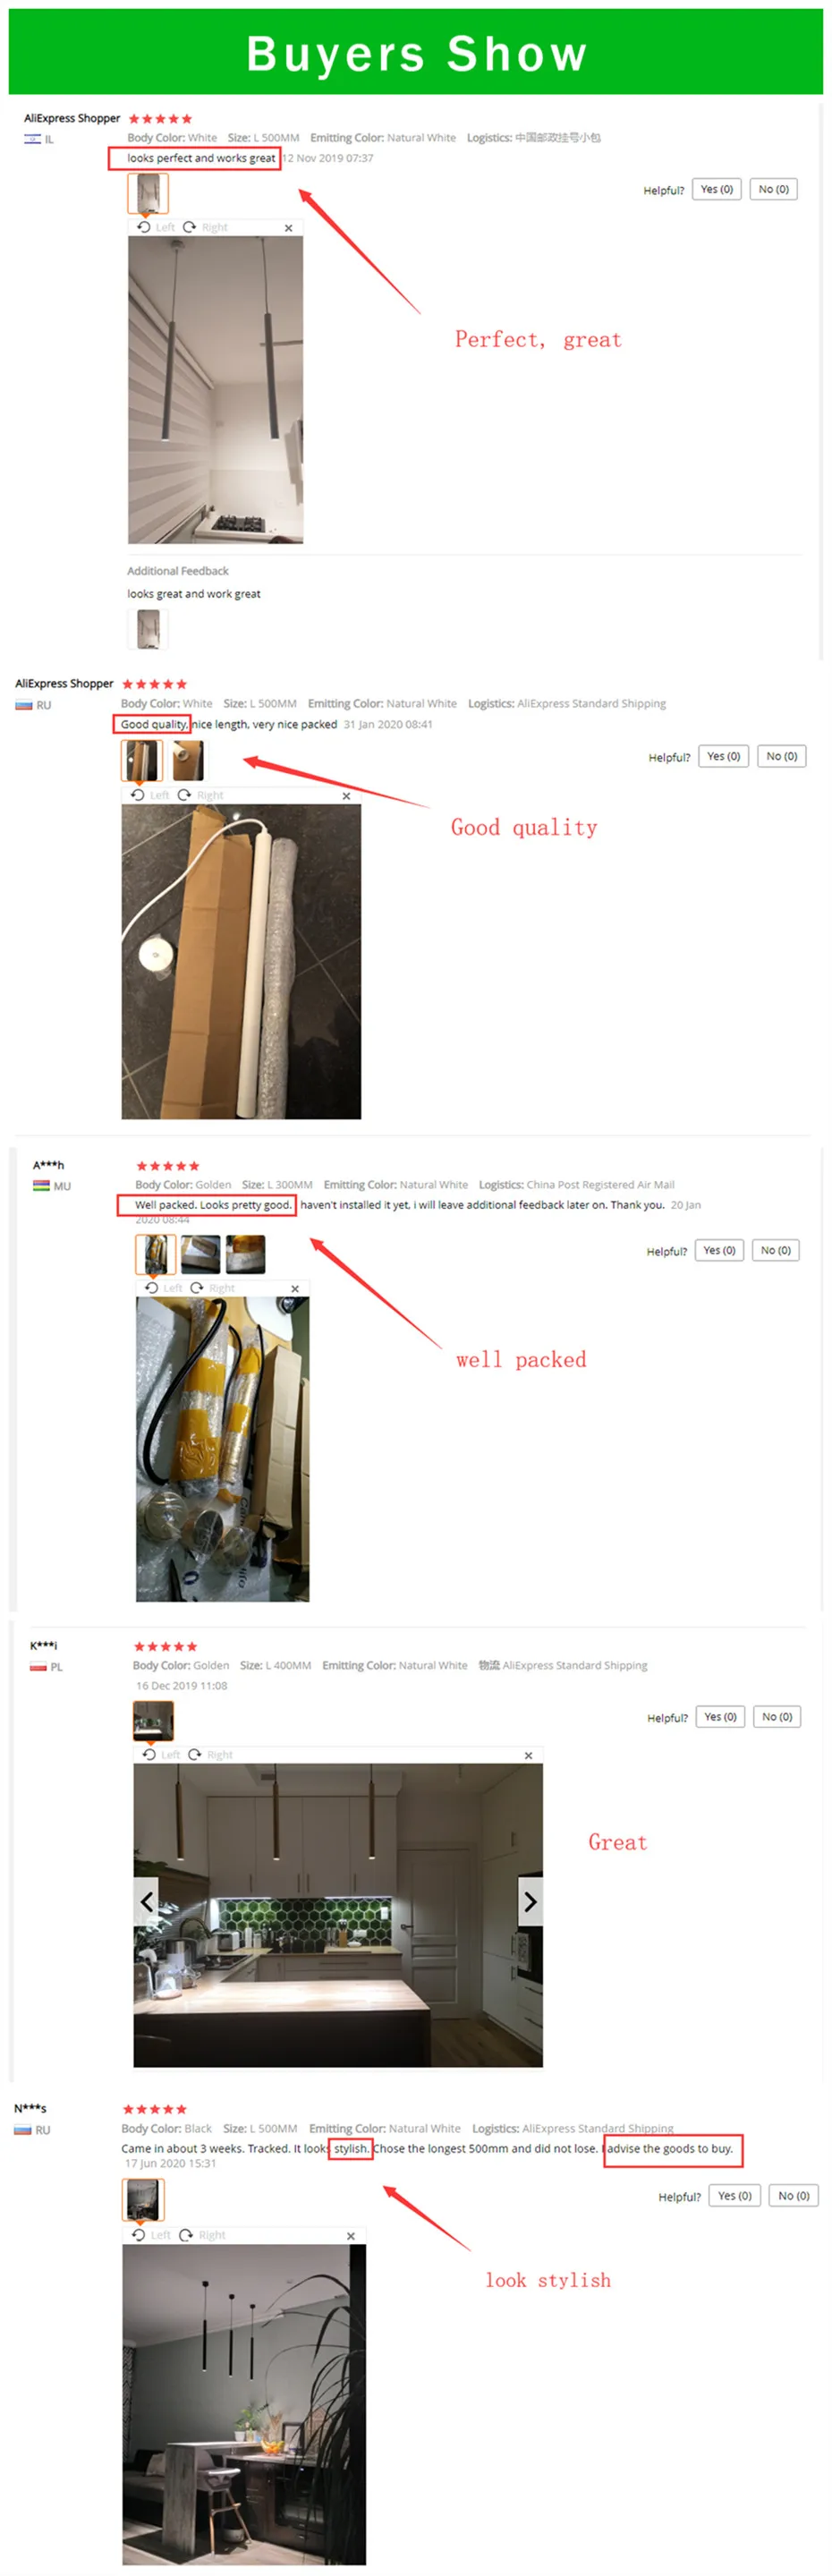832x2576 pixels.
Task: Rotate first review photo right
Action: pos(205,227)
